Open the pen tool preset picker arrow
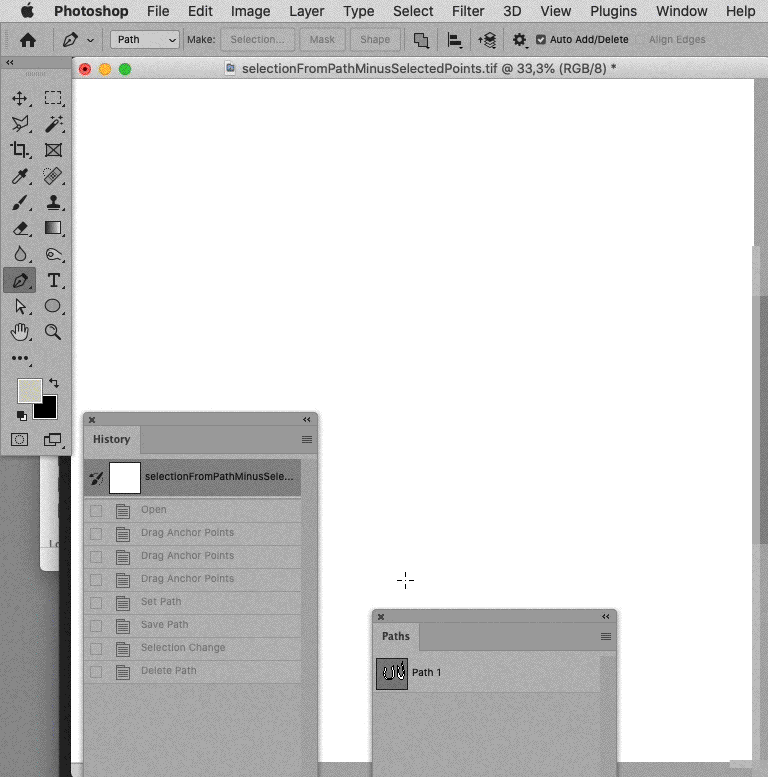Screen dimensions: 768x777 [90, 40]
